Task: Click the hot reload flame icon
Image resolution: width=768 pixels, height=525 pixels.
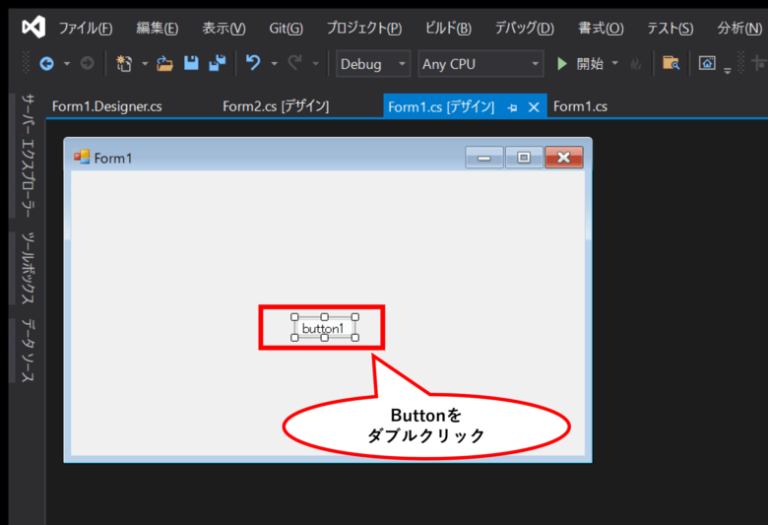Action: coord(635,64)
